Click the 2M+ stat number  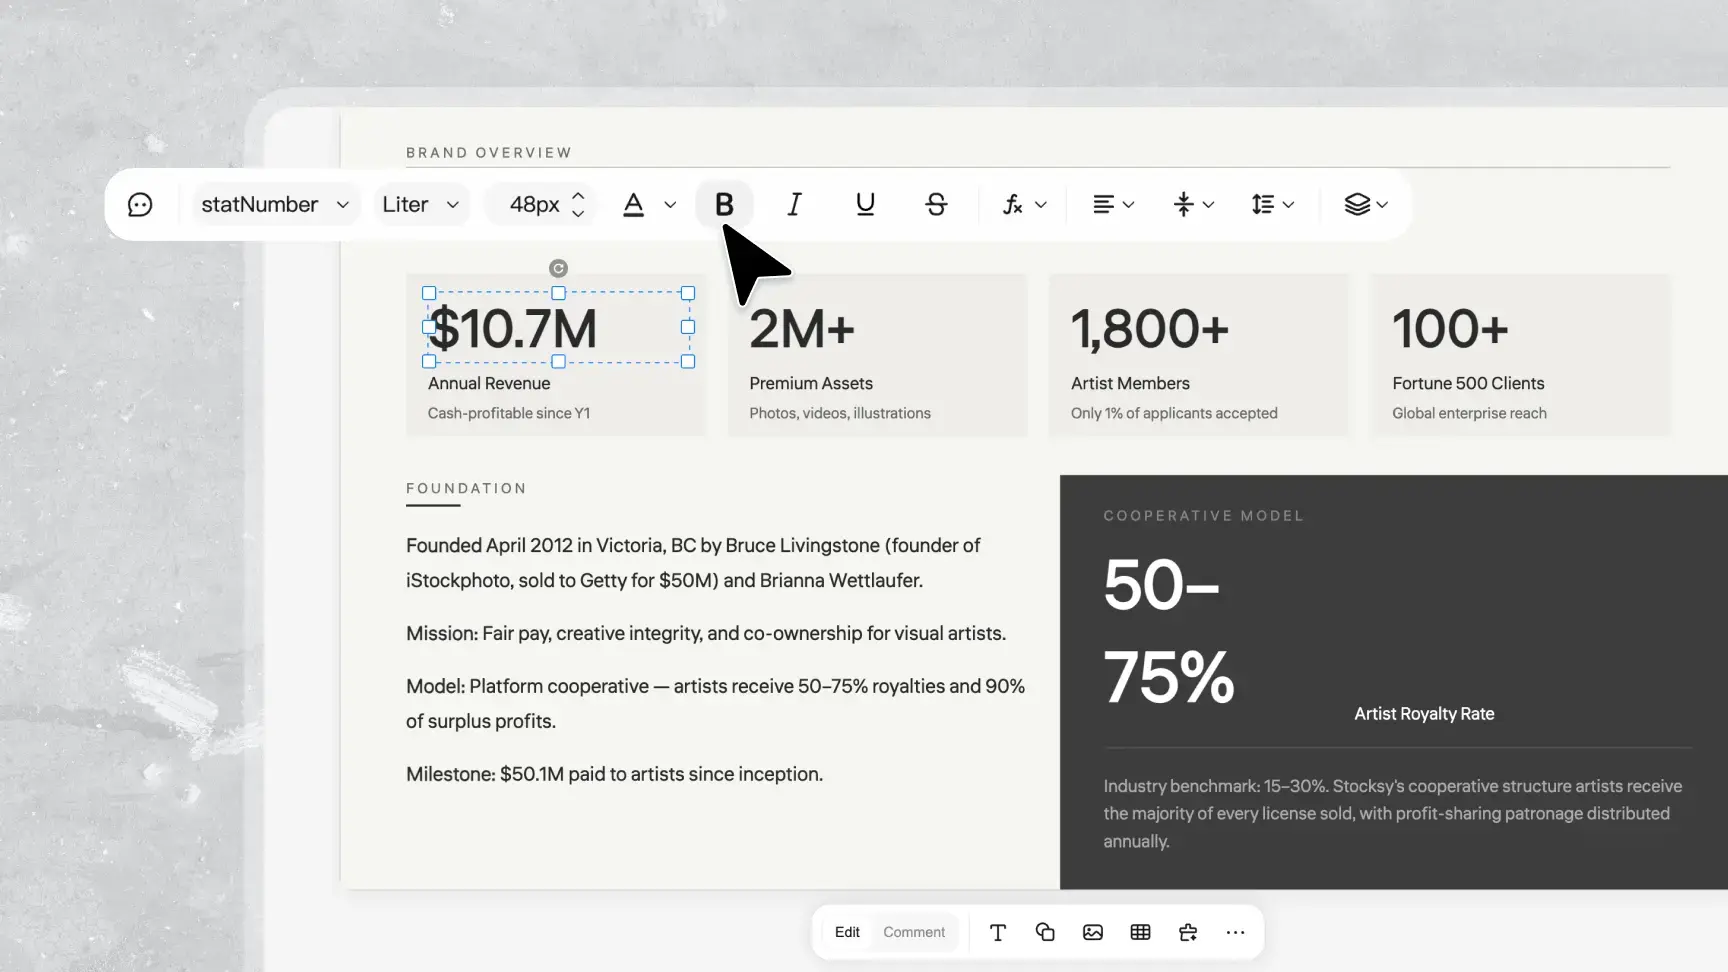point(802,329)
